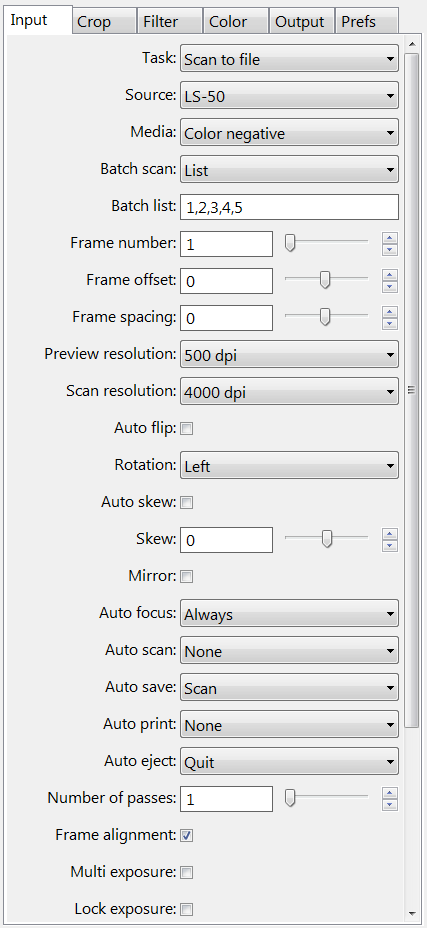The width and height of the screenshot is (427, 928).
Task: Enable the Auto flip checkbox
Action: click(x=187, y=429)
